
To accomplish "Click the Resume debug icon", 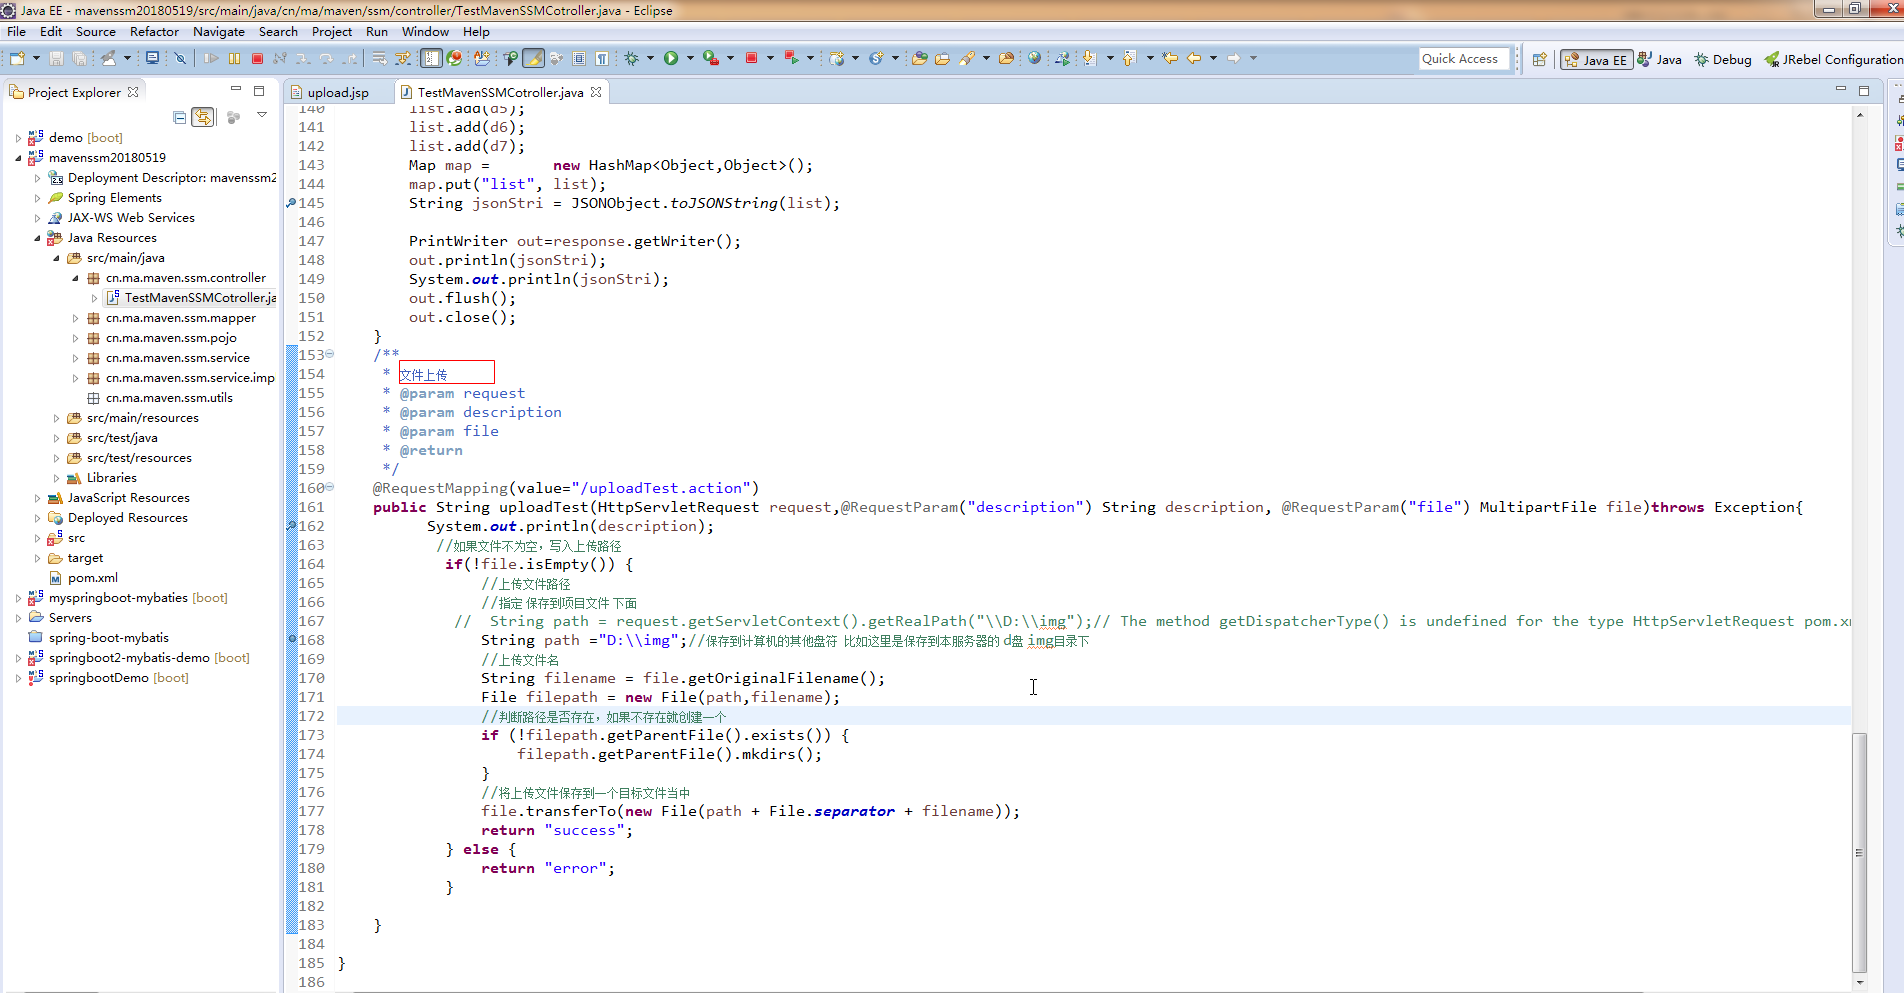I will (x=211, y=59).
